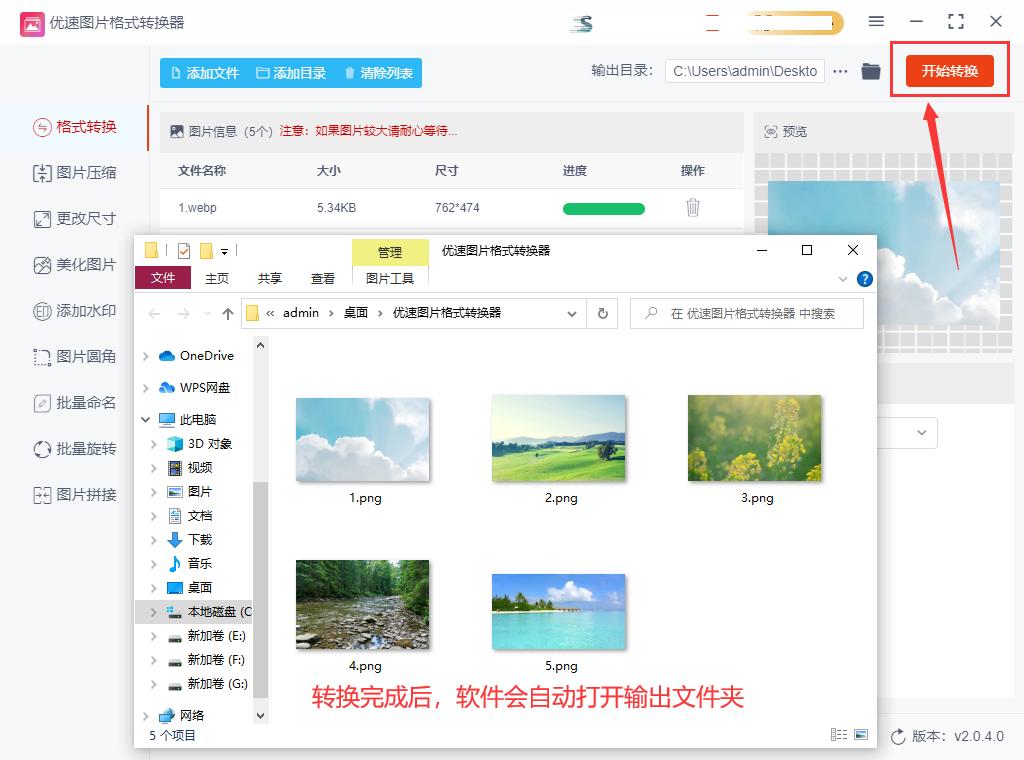Open the 文件 menu in Explorer
The image size is (1024, 760).
tap(163, 279)
